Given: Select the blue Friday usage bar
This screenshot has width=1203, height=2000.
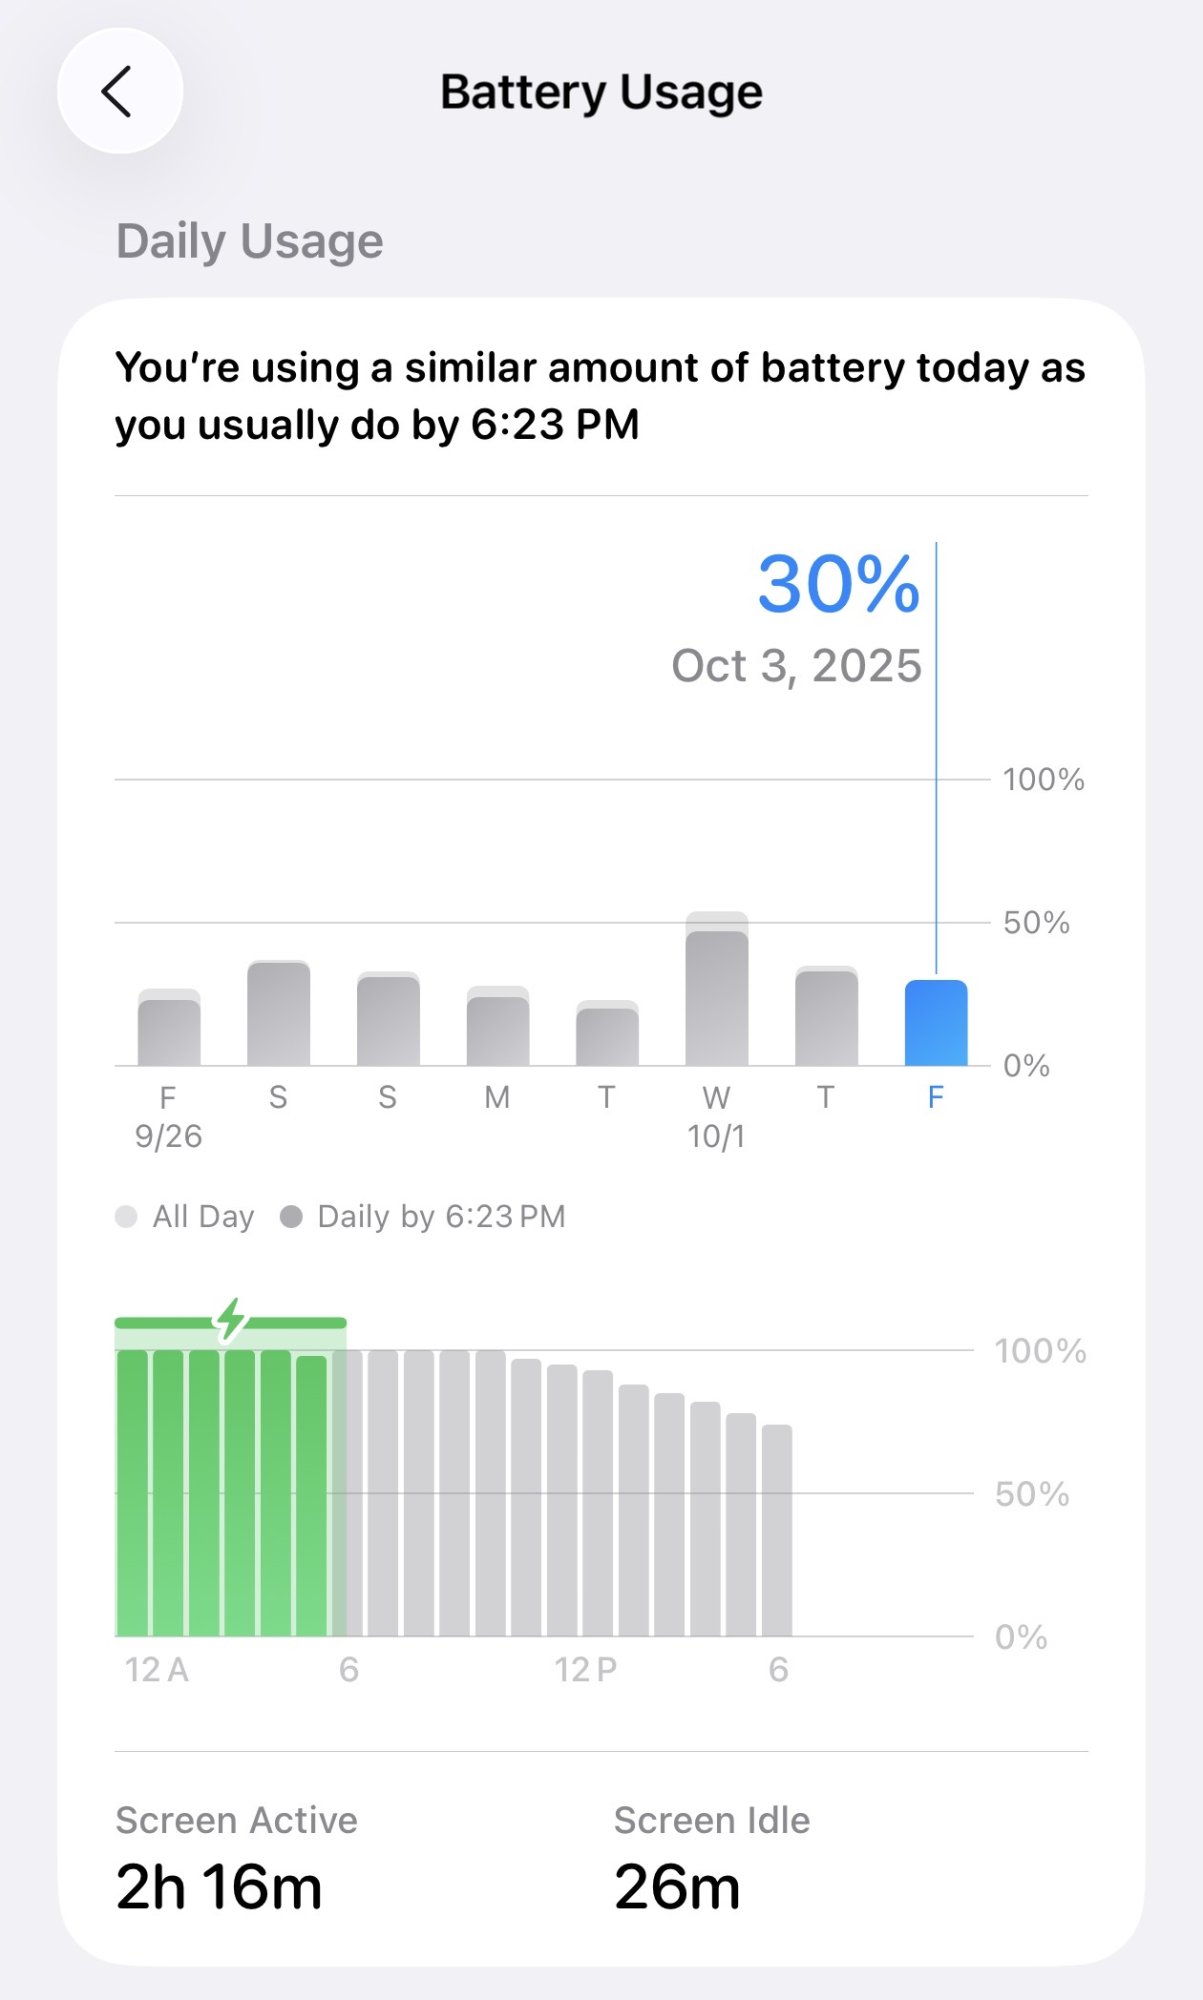Looking at the screenshot, I should tap(935, 1023).
